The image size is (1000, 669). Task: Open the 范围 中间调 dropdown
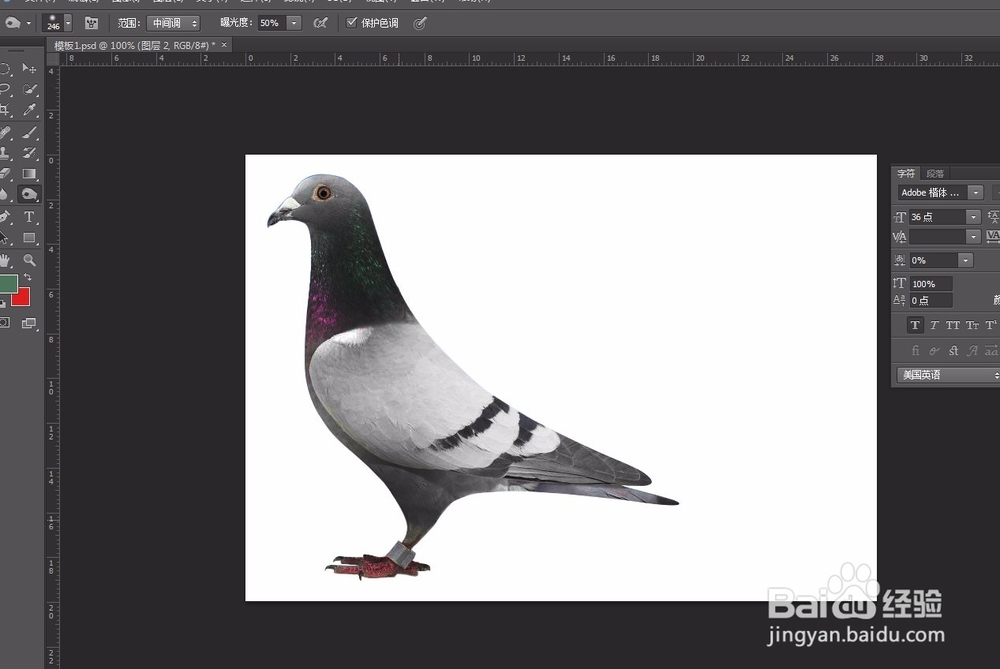click(x=173, y=23)
